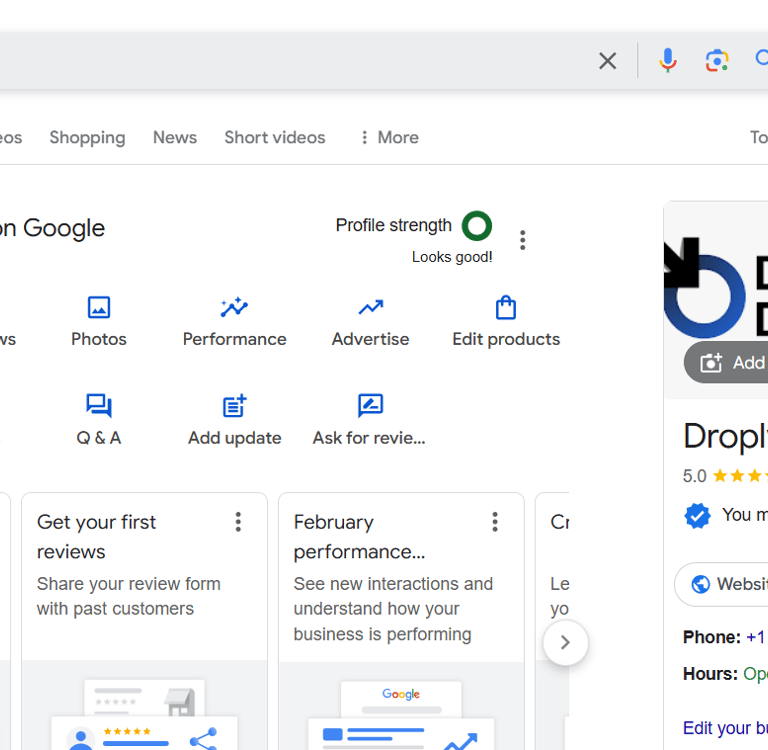Switch to the News tab
Screen dimensions: 768x750
pos(175,138)
